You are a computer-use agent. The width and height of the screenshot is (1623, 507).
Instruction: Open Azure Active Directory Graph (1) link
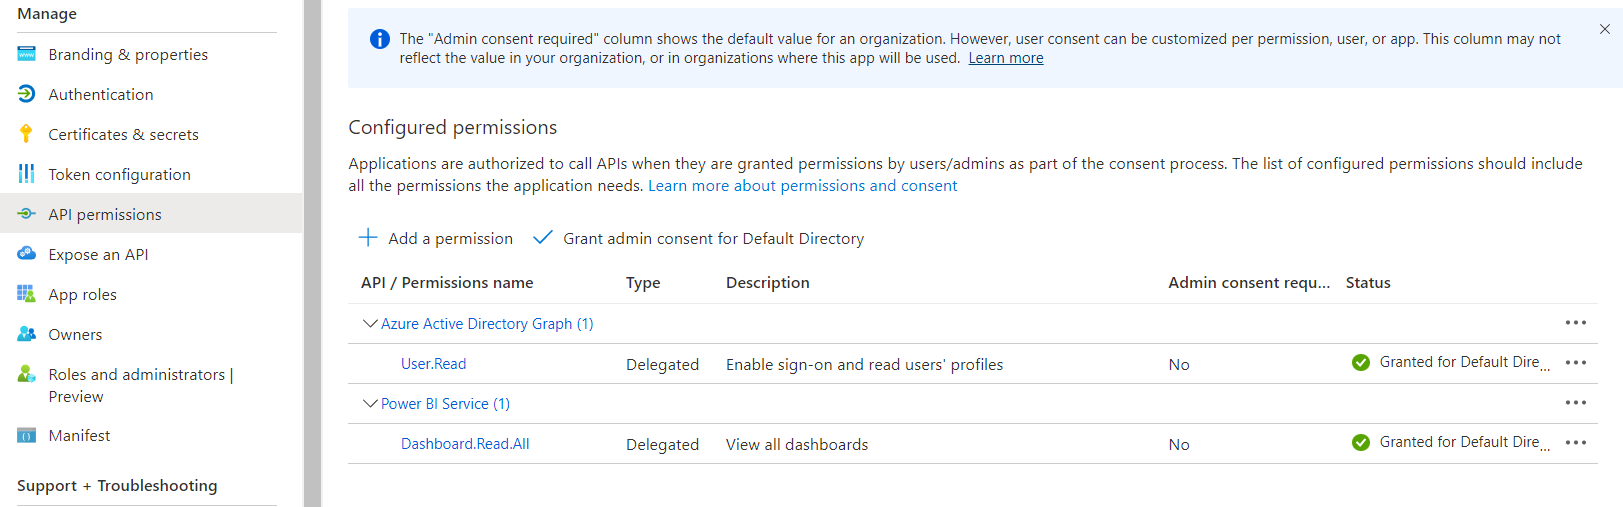[x=487, y=323]
